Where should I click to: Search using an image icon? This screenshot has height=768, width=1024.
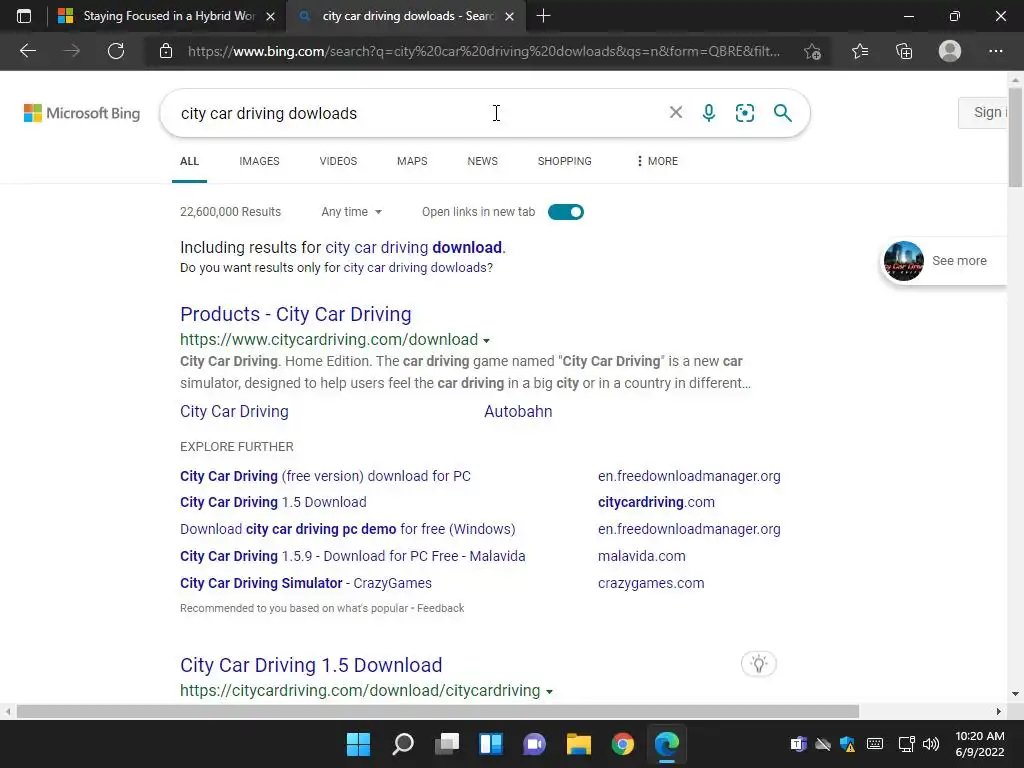(744, 113)
